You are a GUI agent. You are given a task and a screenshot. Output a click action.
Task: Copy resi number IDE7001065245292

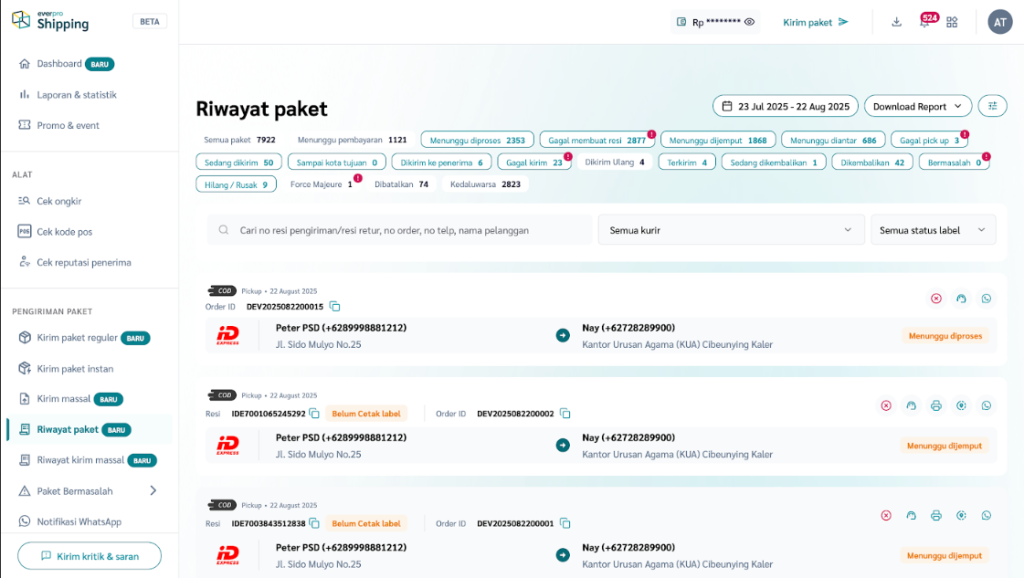click(314, 413)
